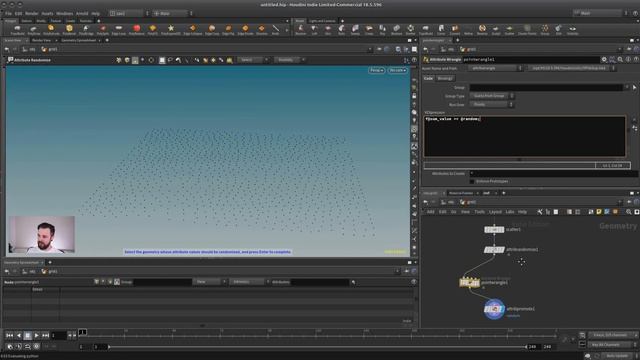Click the network editor zoom search icon
This screenshot has height=360, width=640.
click(x=629, y=212)
